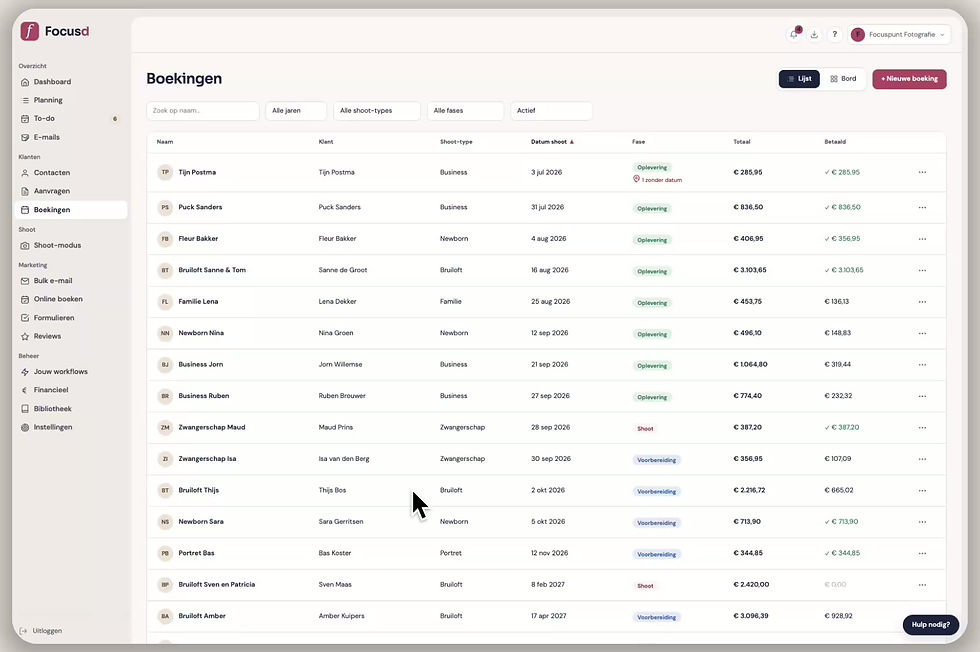Click the Focusd logo icon
Screen dimensions: 980x652
(29, 31)
